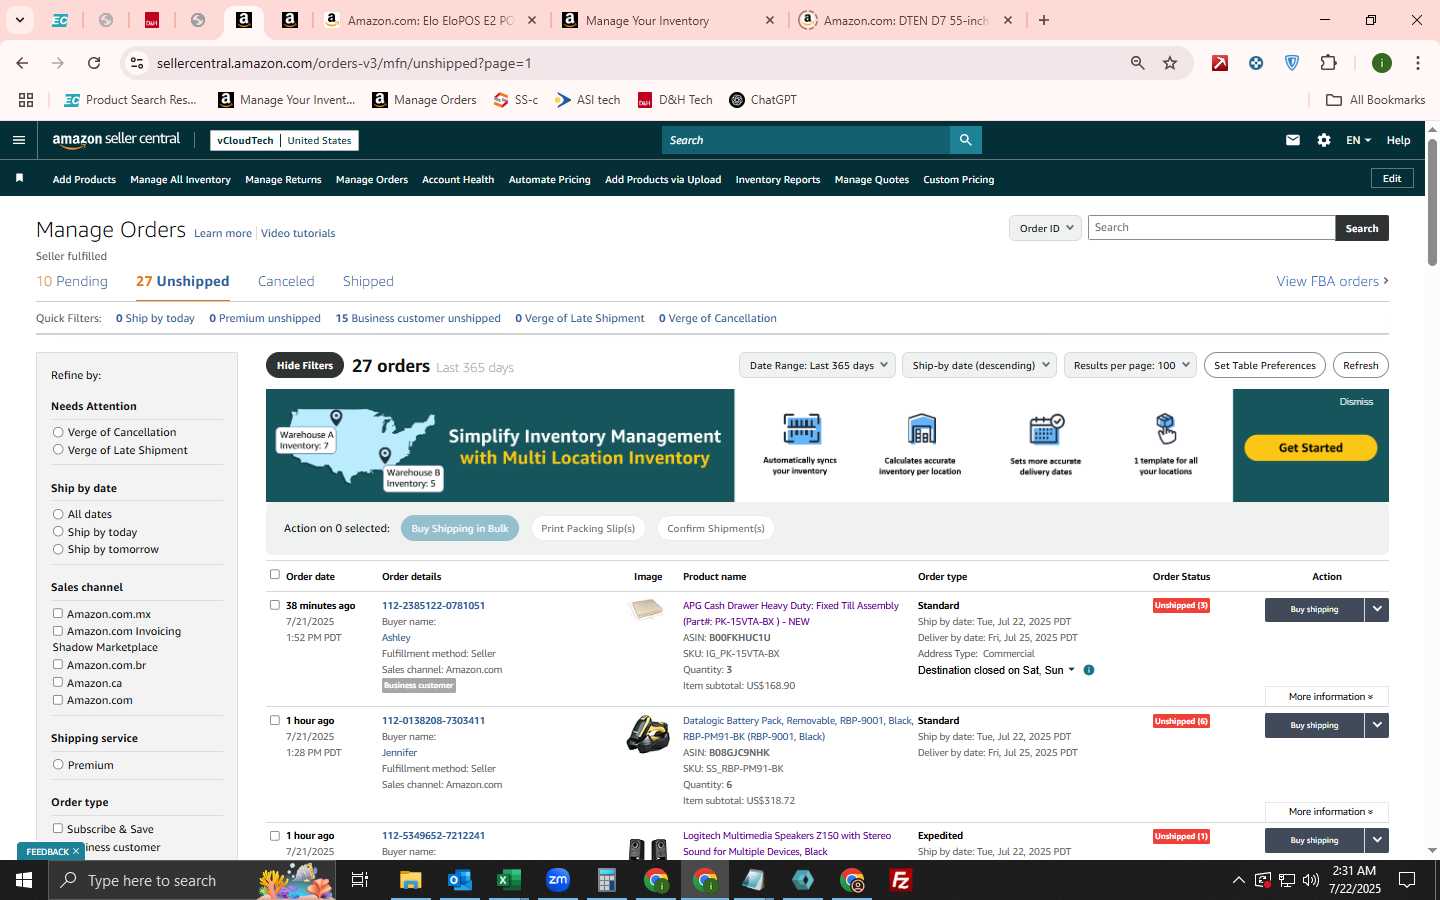The width and height of the screenshot is (1440, 900).
Task: Check the Amazon.ca sales channel box
Action: pyautogui.click(x=58, y=683)
